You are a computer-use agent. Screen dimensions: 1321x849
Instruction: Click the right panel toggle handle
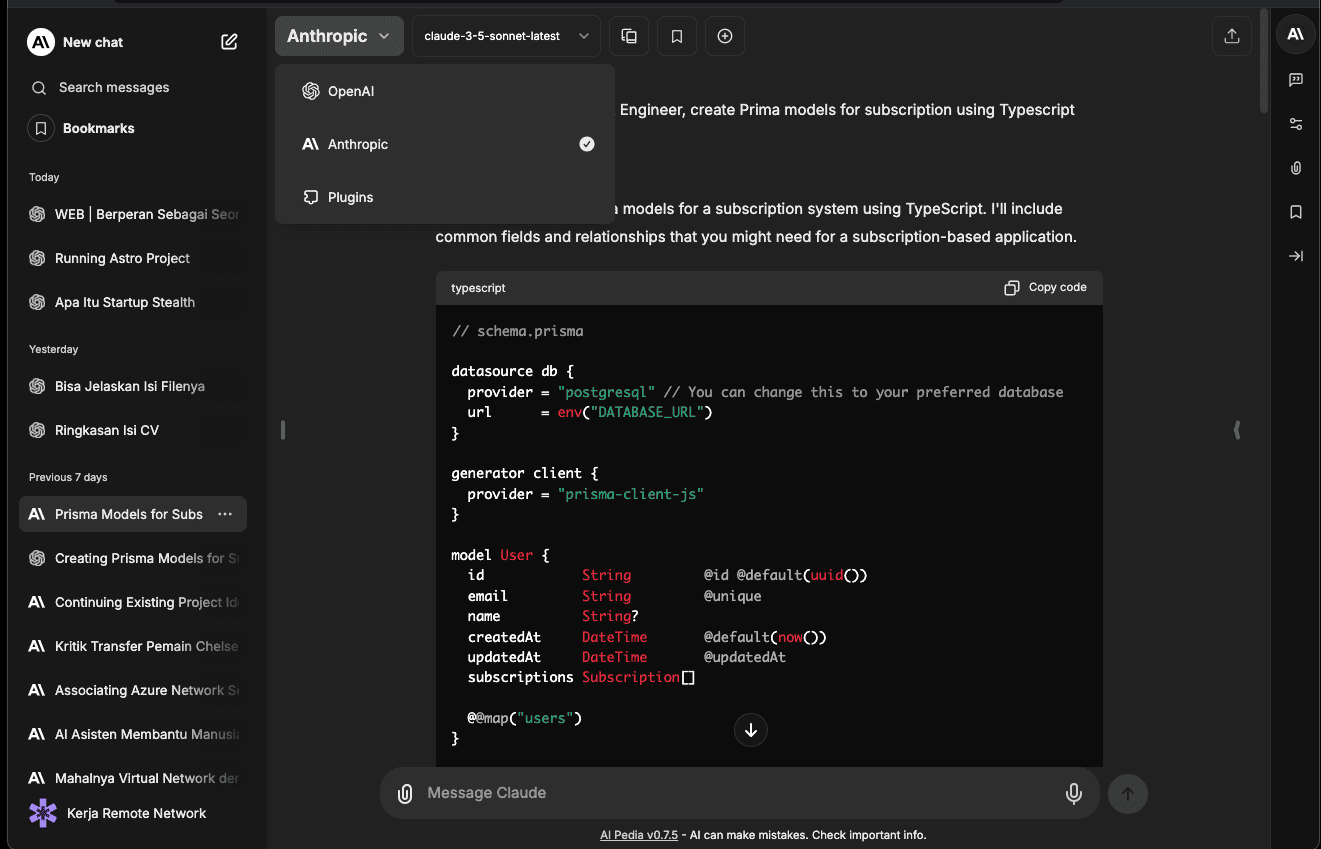click(1237, 430)
